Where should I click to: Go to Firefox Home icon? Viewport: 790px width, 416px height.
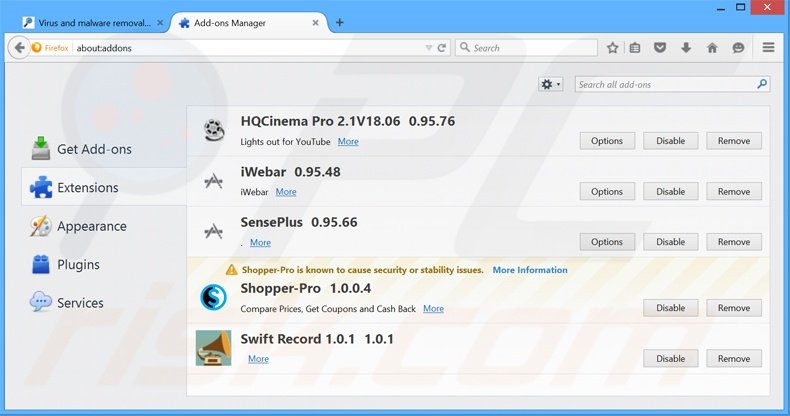[x=712, y=48]
